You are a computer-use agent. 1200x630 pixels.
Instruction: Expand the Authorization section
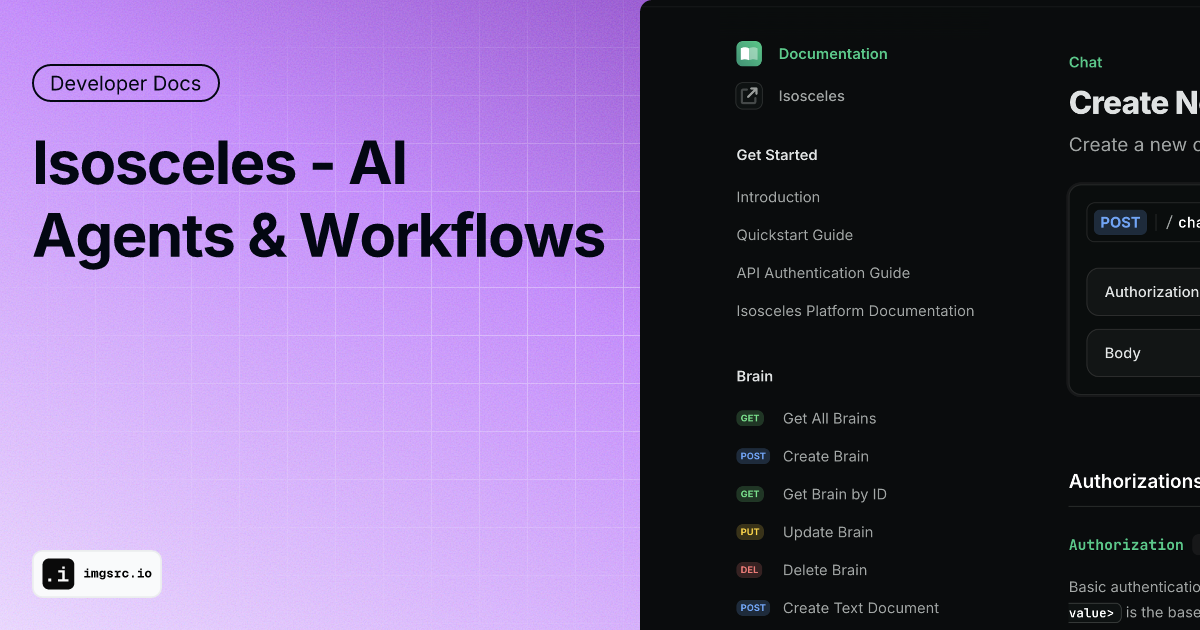point(1143,292)
